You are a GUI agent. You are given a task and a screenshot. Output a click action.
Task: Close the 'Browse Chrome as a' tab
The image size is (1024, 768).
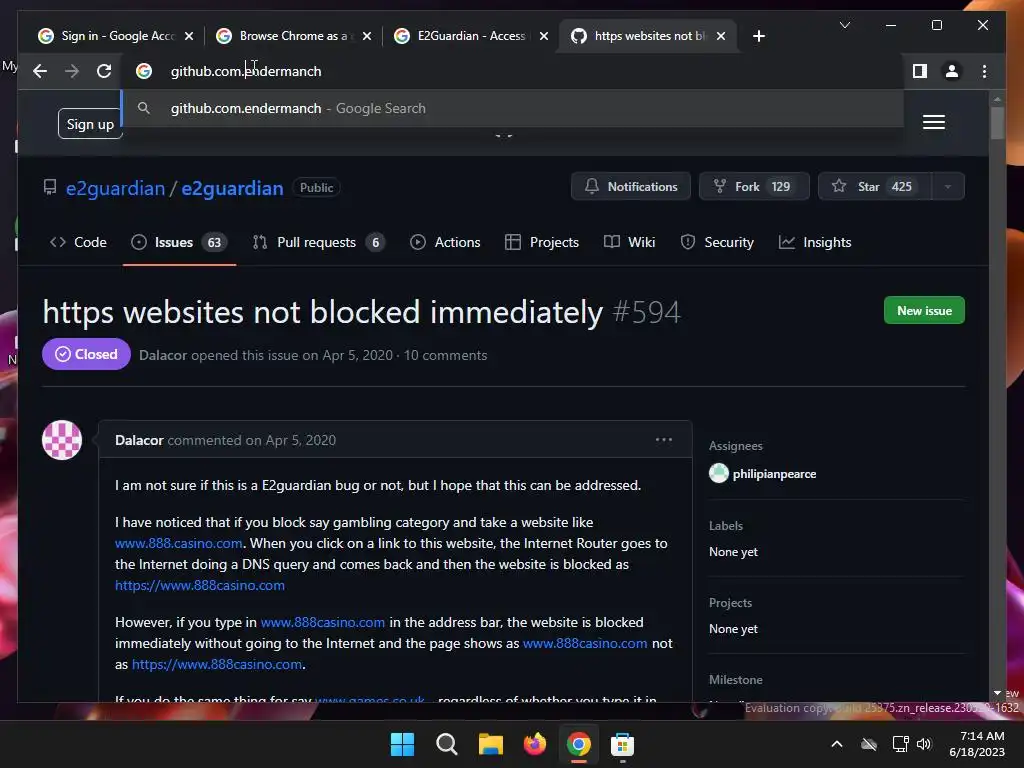point(367,36)
